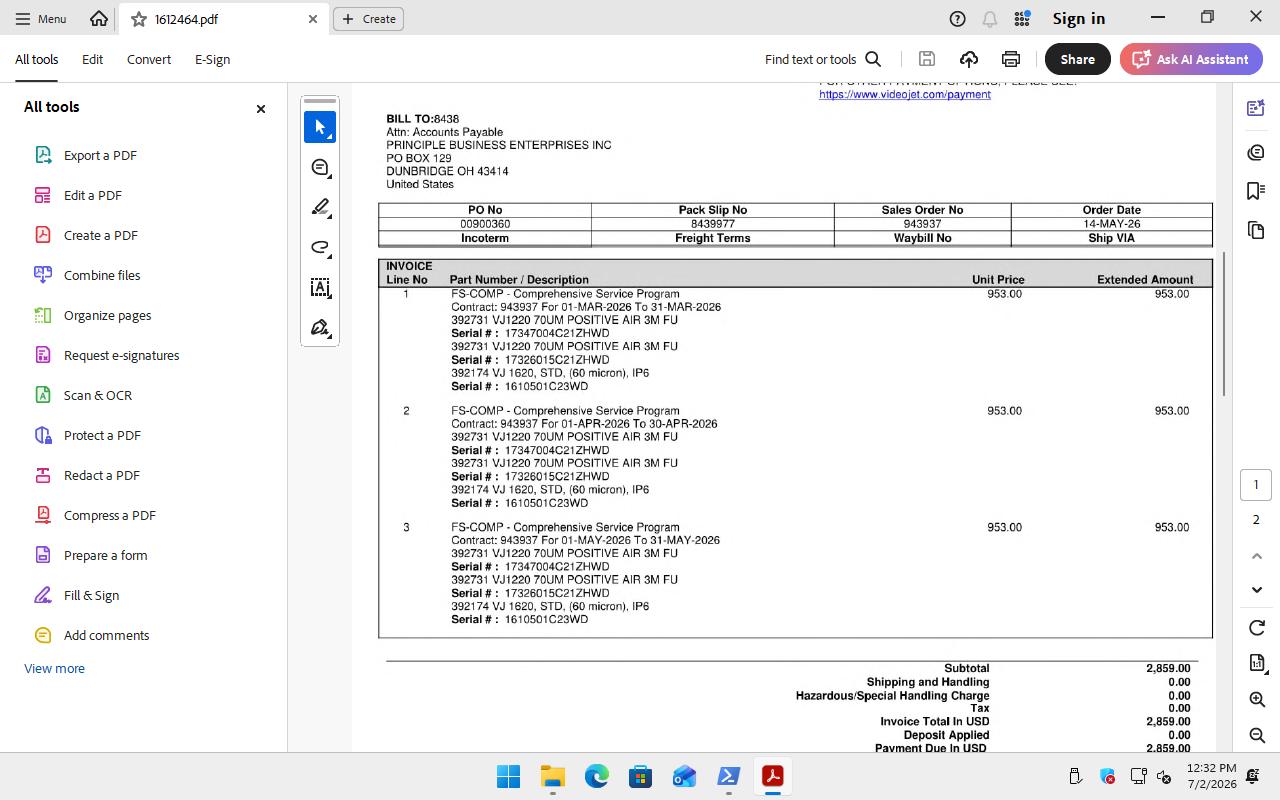
Task: Open the Help question mark icon
Action: pyautogui.click(x=957, y=18)
